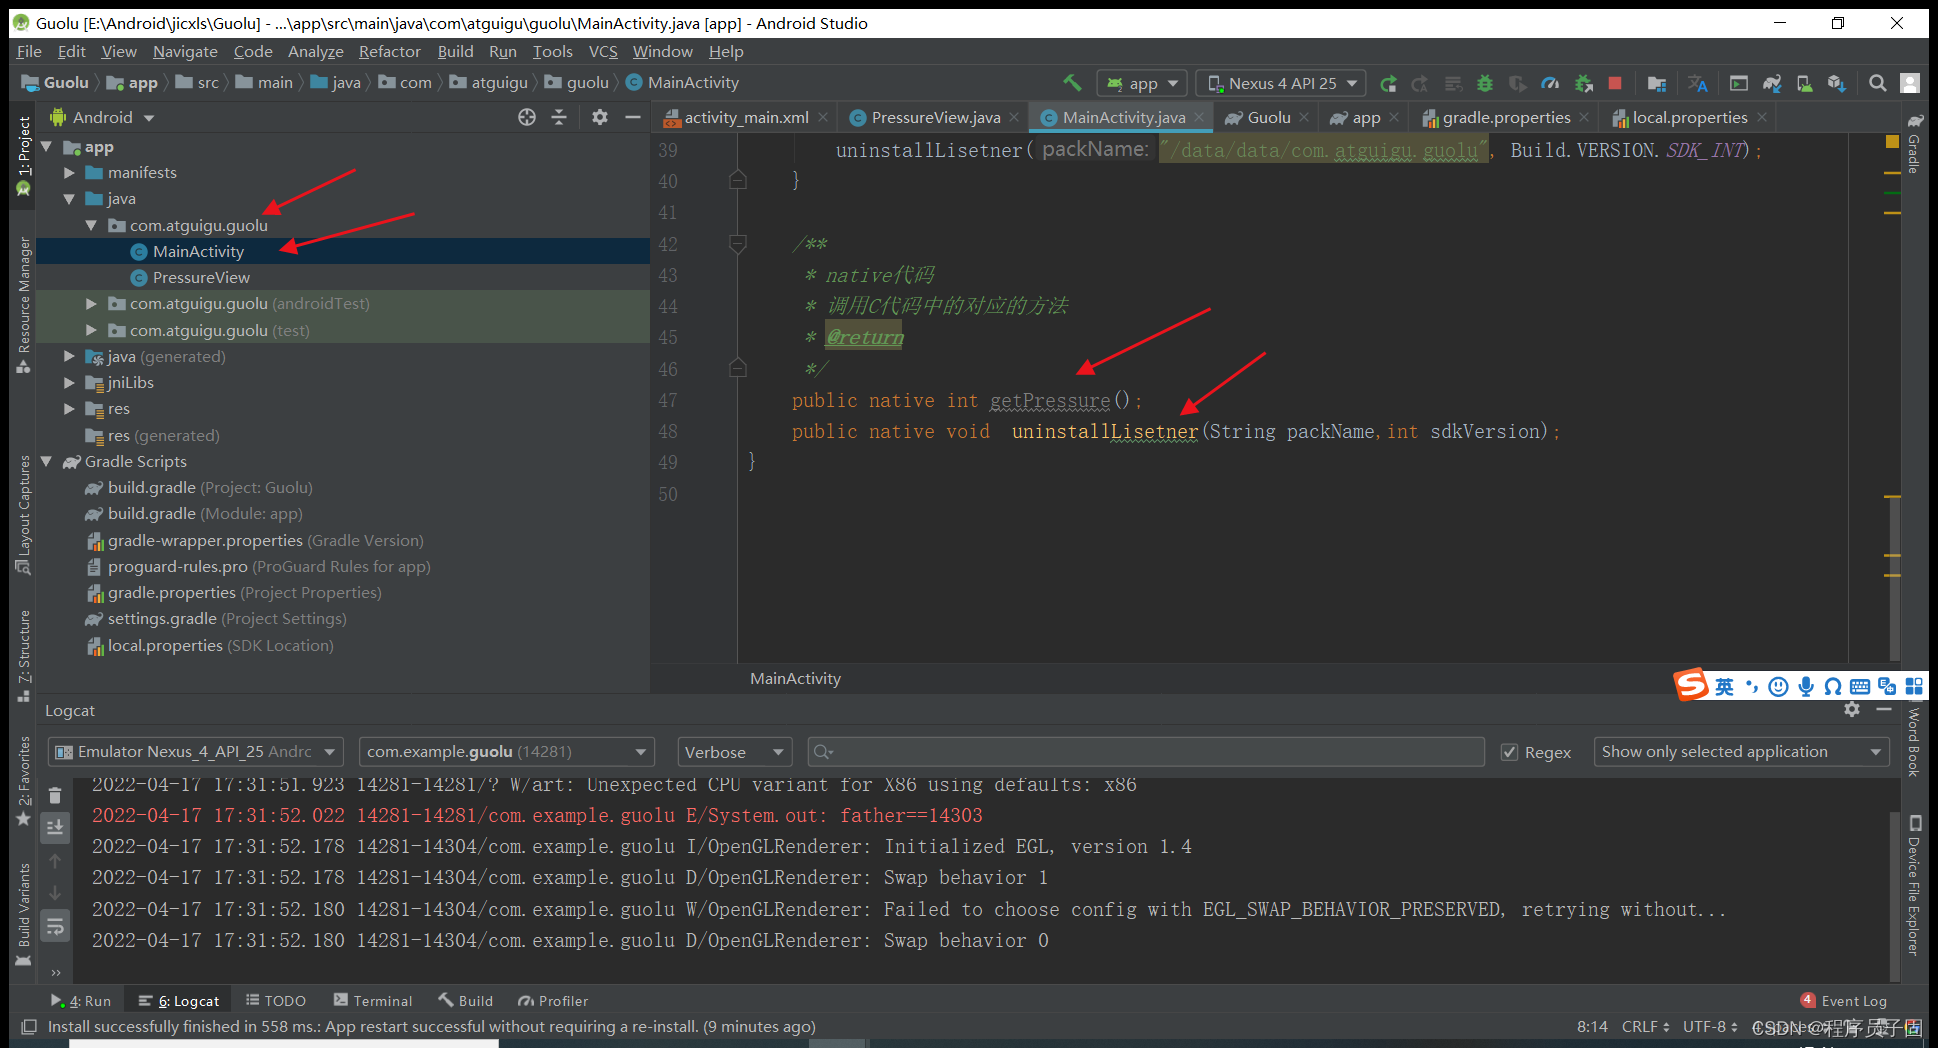Image resolution: width=1938 pixels, height=1048 pixels.
Task: Clear logcat with the trash icon
Action: pos(55,795)
